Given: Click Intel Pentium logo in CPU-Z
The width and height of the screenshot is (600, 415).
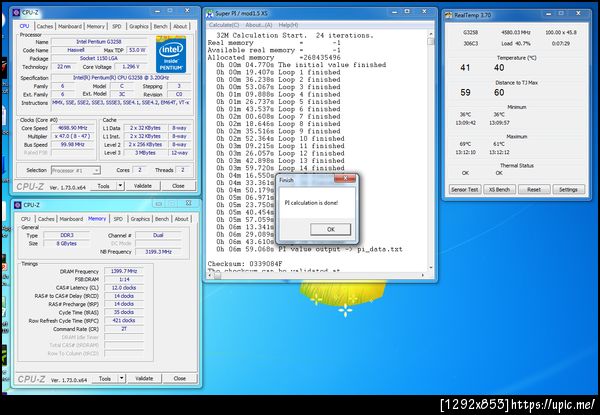Looking at the screenshot, I should tap(171, 54).
